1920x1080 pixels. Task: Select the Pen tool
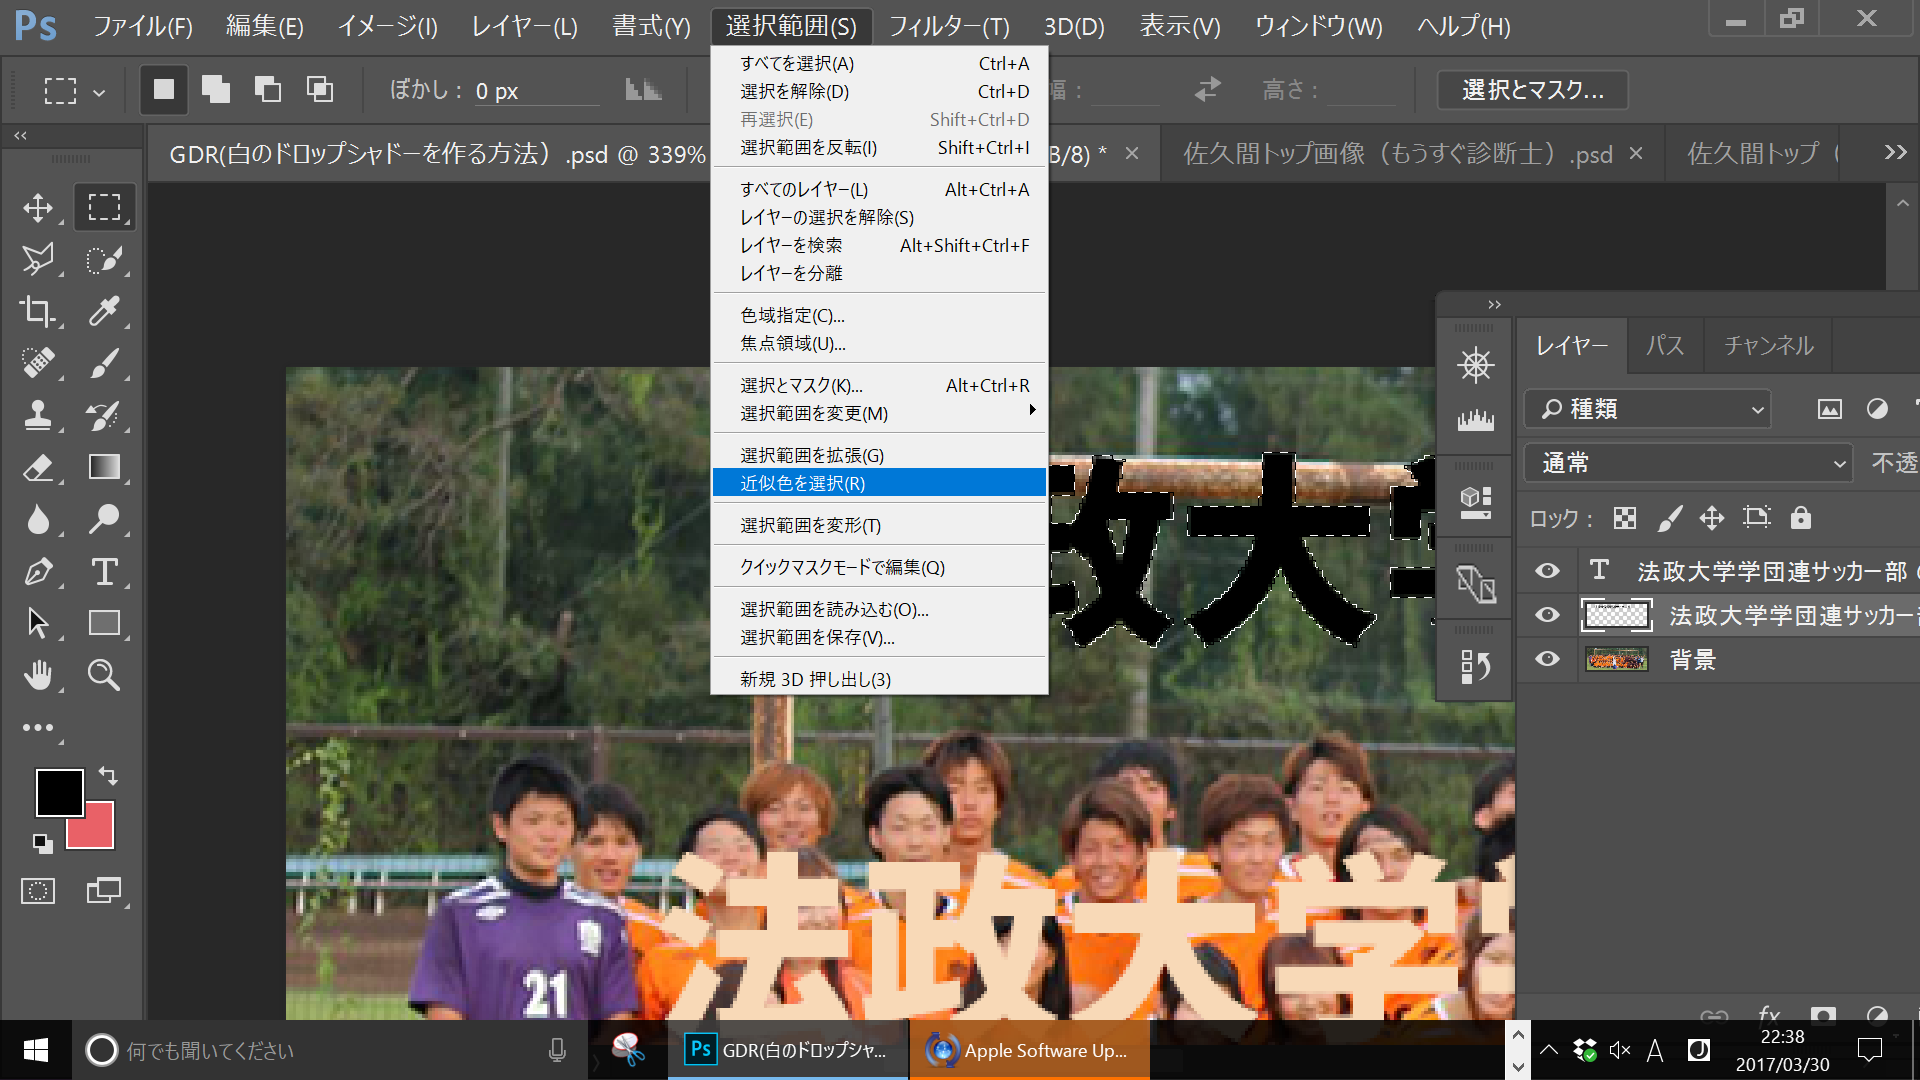click(x=38, y=571)
